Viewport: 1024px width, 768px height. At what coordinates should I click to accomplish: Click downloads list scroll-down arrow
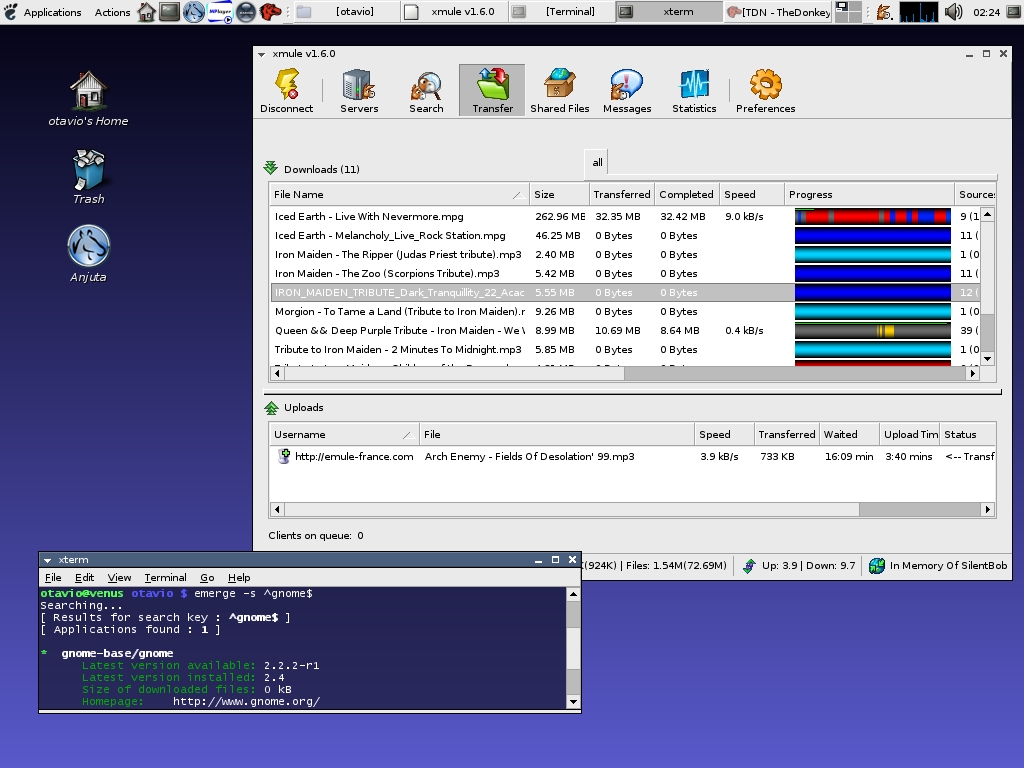[x=987, y=359]
